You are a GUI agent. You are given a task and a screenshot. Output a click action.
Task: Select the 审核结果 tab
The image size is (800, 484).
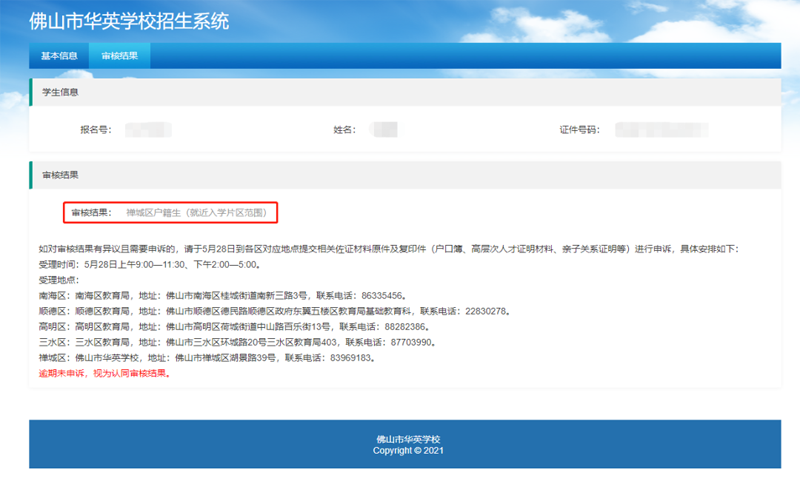coord(119,56)
